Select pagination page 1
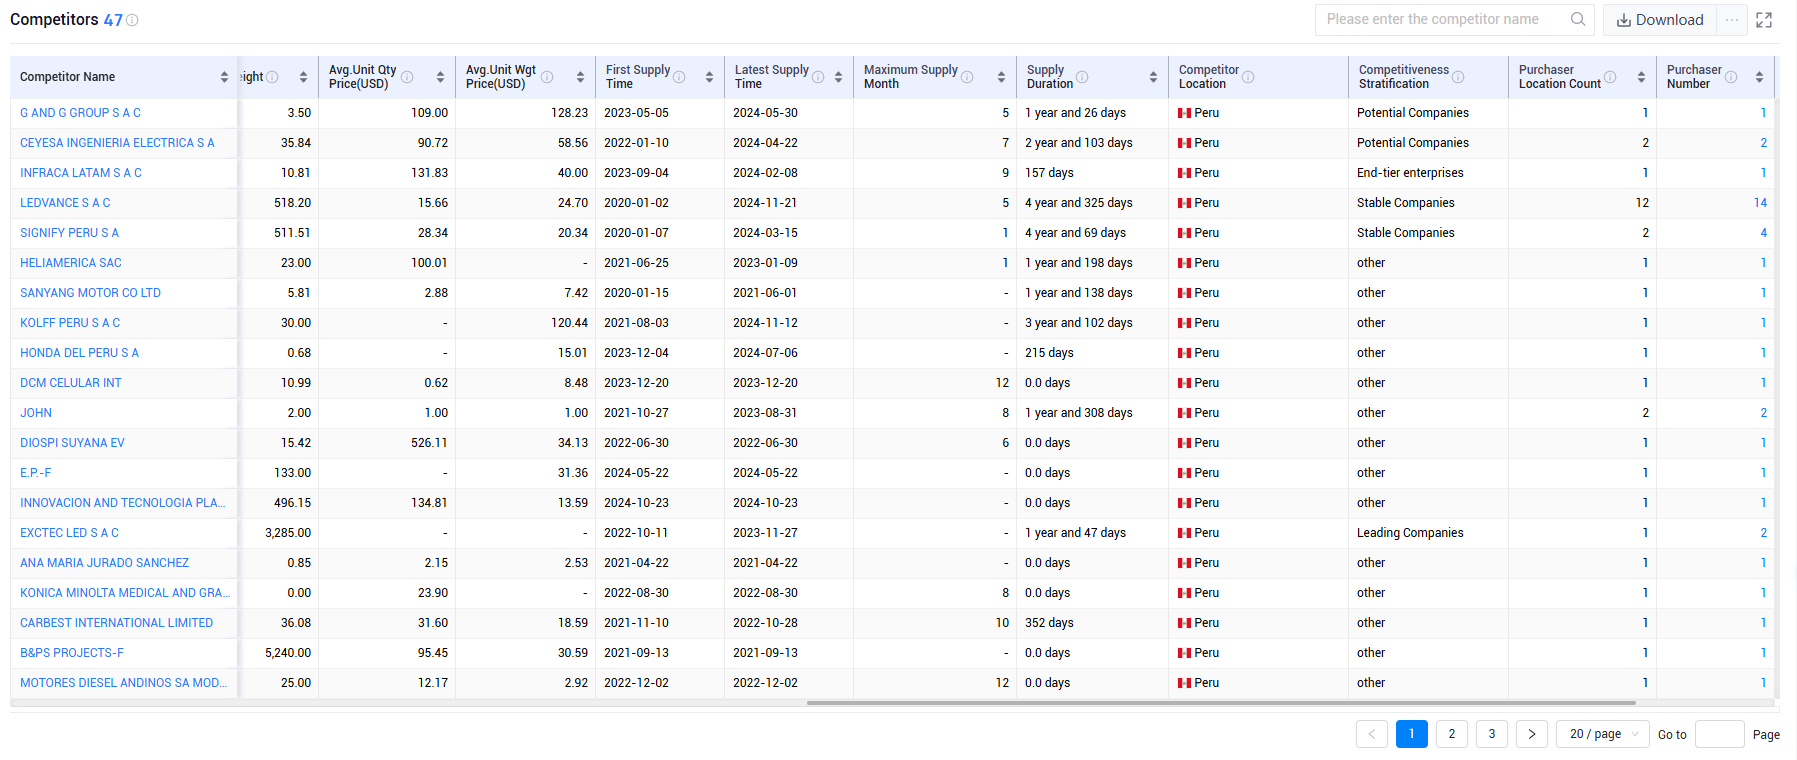The image size is (1797, 760). pyautogui.click(x=1412, y=734)
